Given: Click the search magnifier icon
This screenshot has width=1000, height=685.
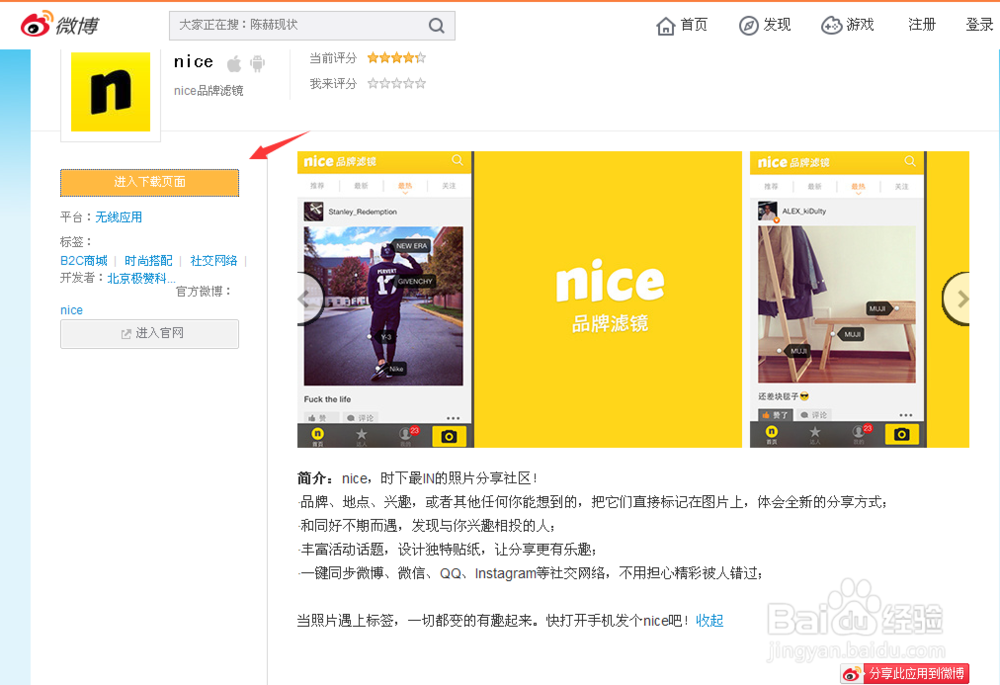Looking at the screenshot, I should coord(436,26).
